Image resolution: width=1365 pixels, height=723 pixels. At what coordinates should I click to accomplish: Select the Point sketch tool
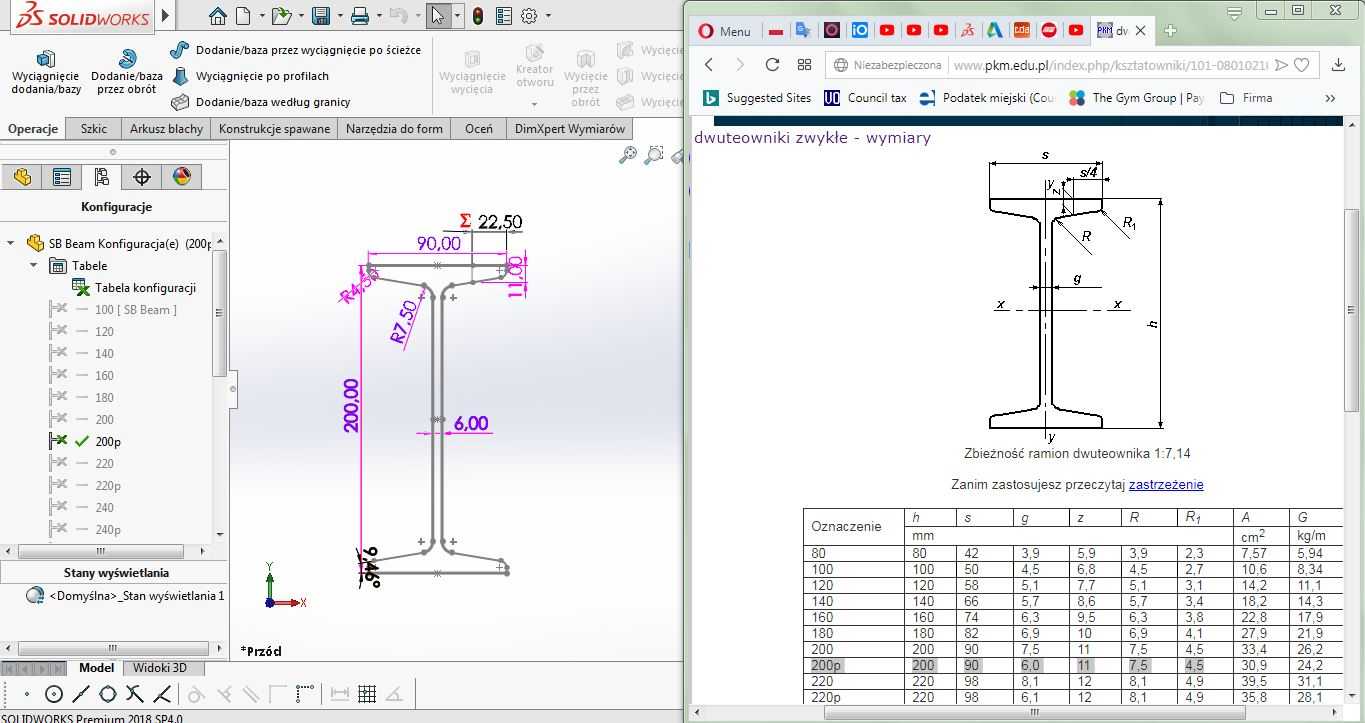pos(27,694)
